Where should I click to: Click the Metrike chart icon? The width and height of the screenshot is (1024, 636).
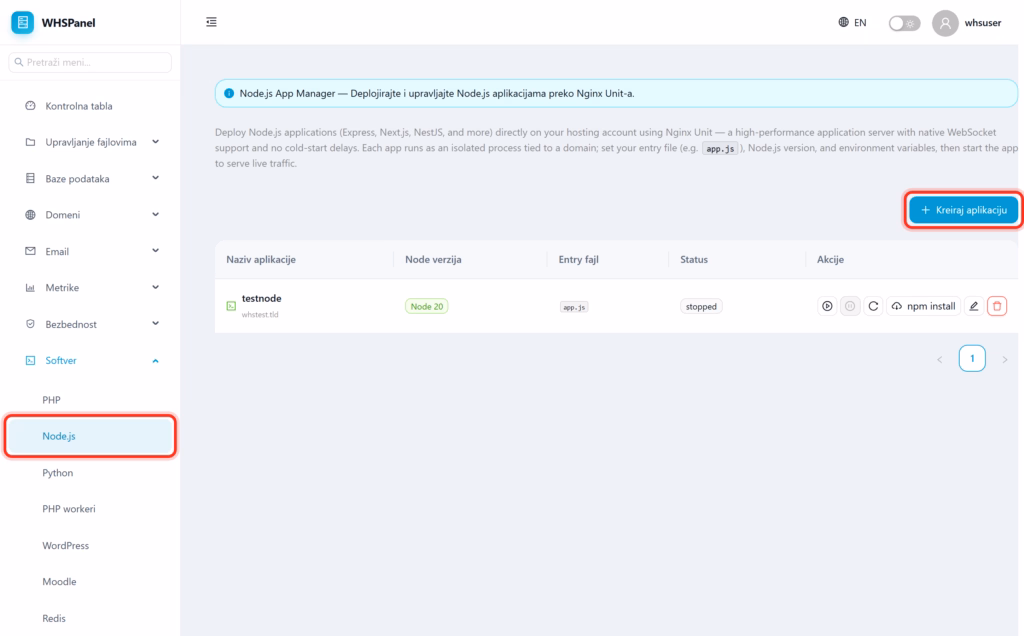[30, 287]
